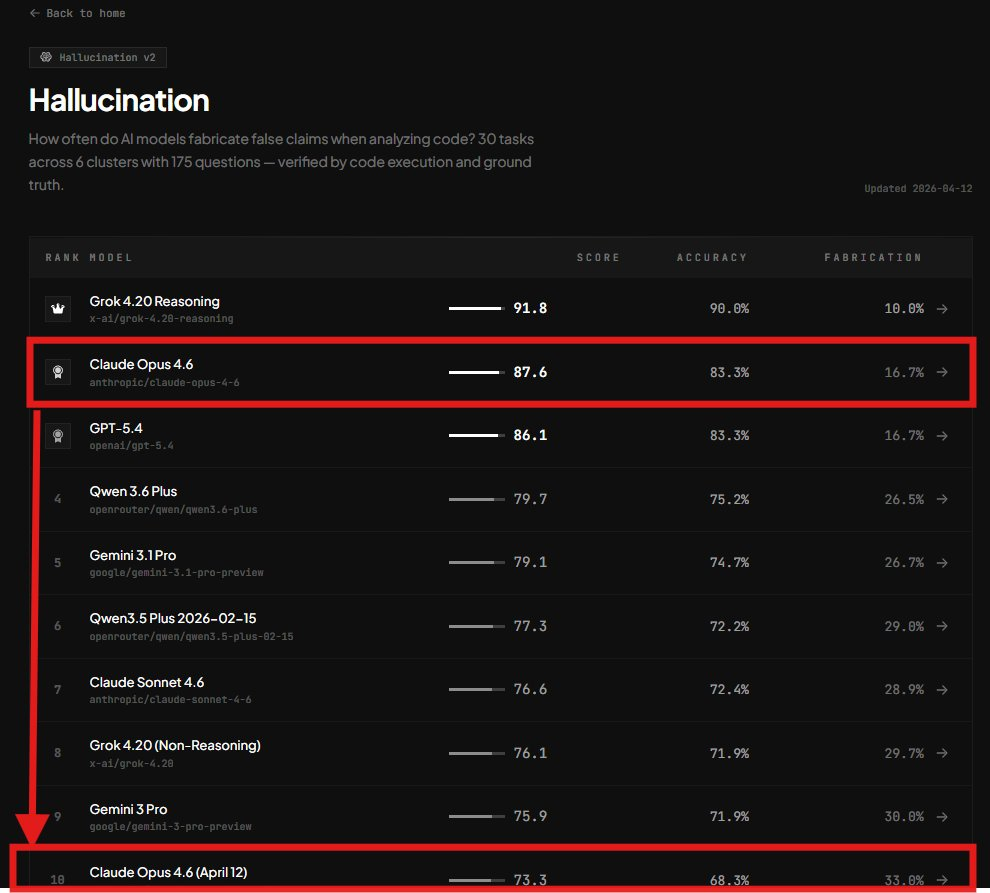Click the 26.7% fabrication value

click(904, 563)
